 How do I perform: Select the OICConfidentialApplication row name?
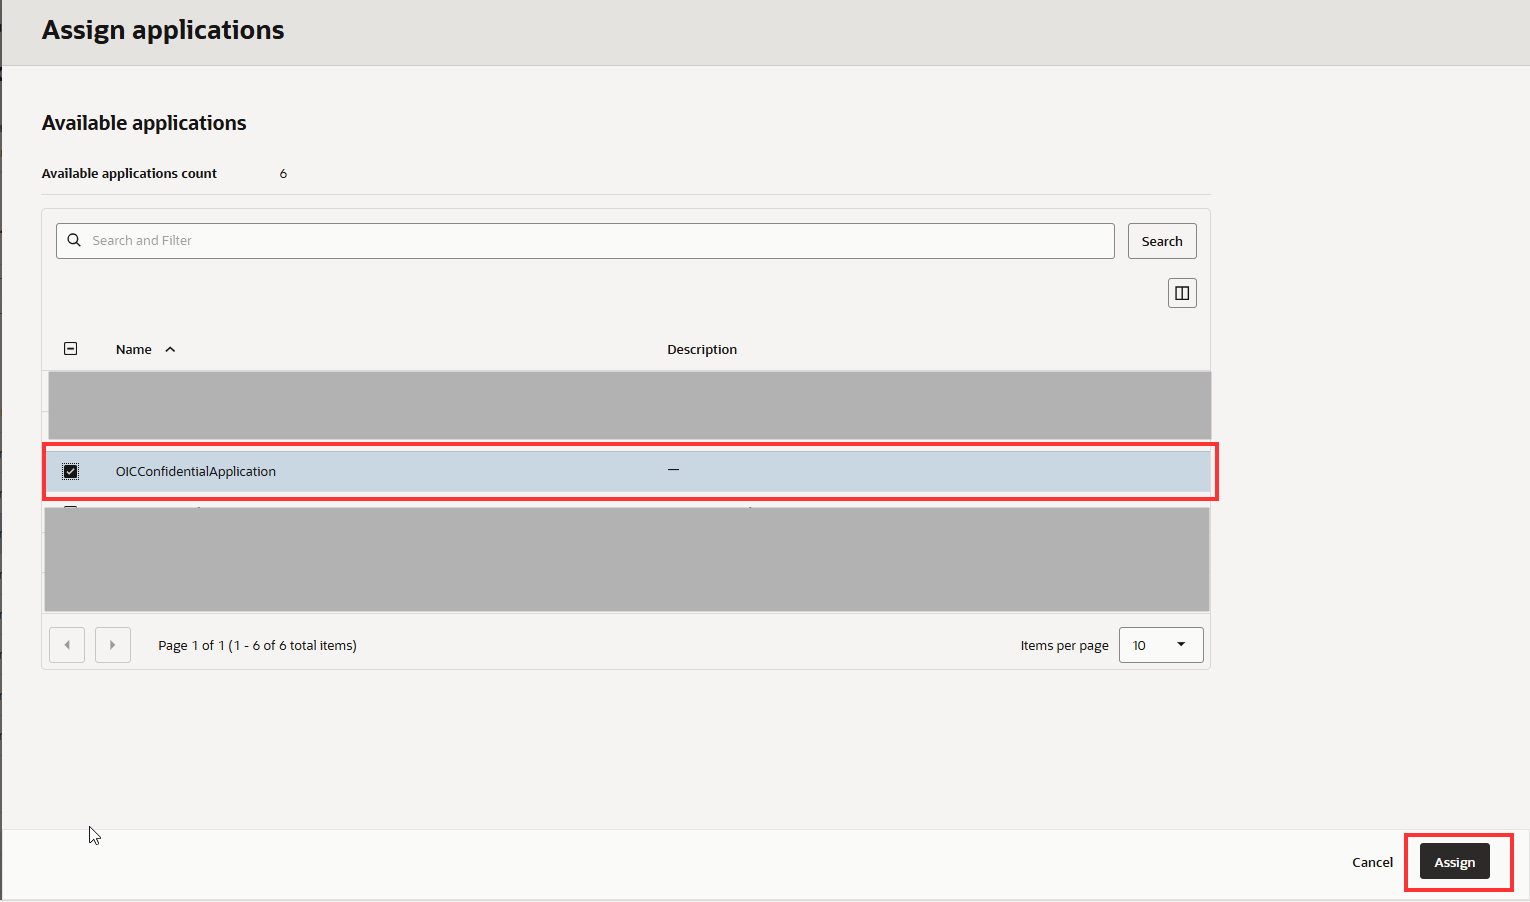point(196,471)
